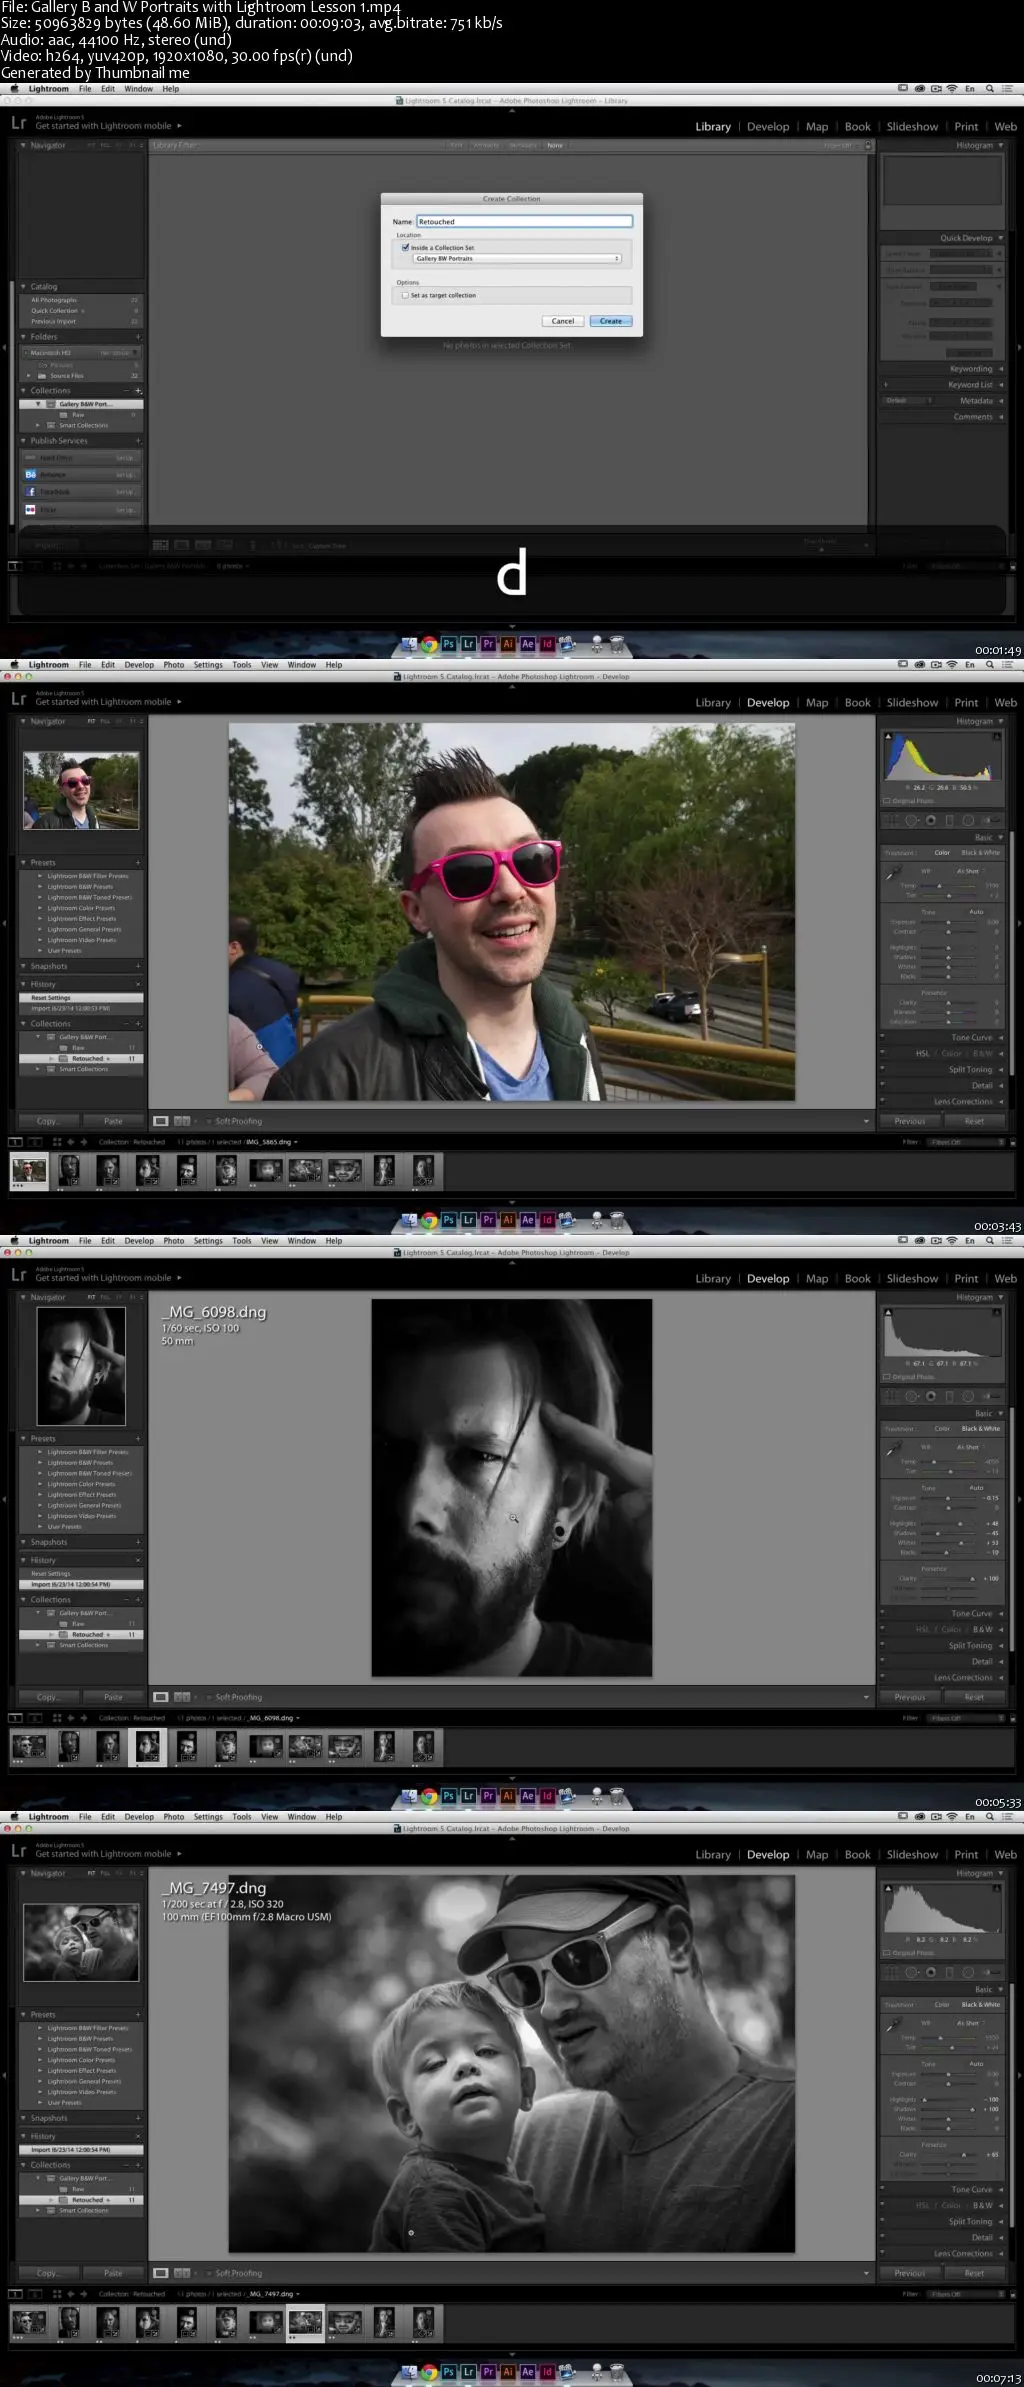The image size is (1024, 2387).
Task: Click the Clarity slider in the _MG_6098.dng frame
Action: click(x=948, y=1578)
